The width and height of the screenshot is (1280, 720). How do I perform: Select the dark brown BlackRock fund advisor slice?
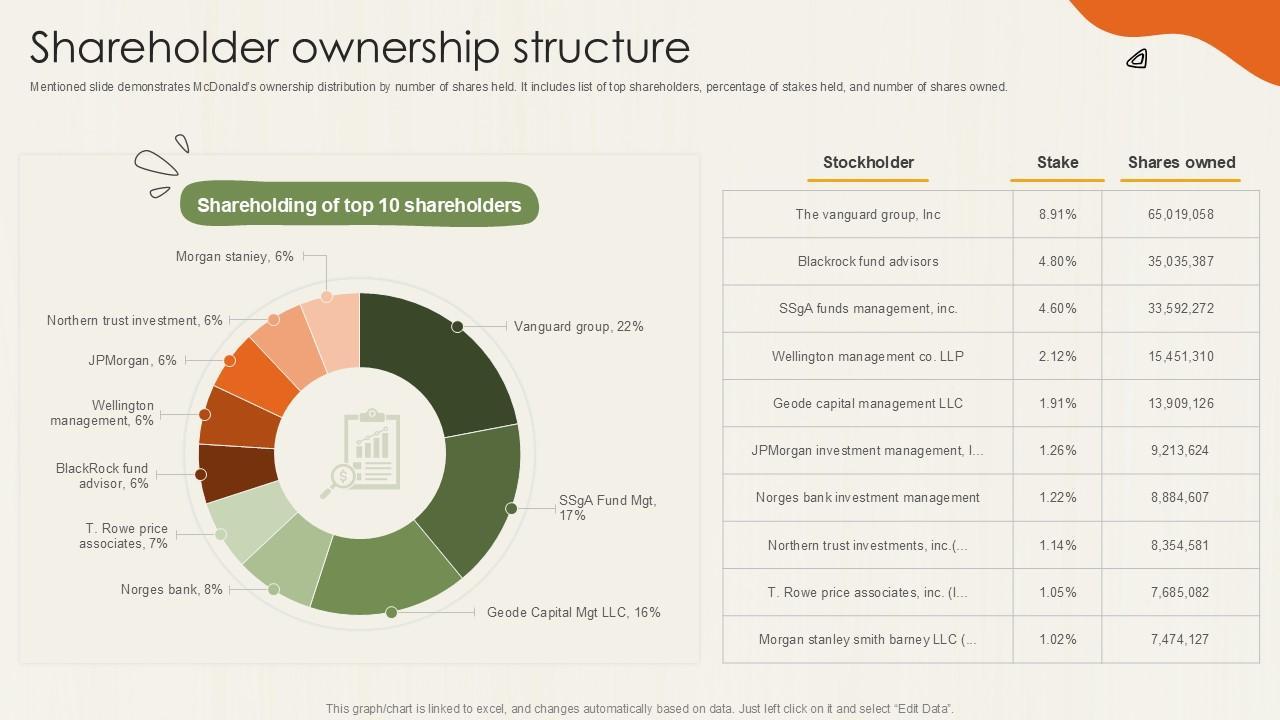[x=237, y=472]
